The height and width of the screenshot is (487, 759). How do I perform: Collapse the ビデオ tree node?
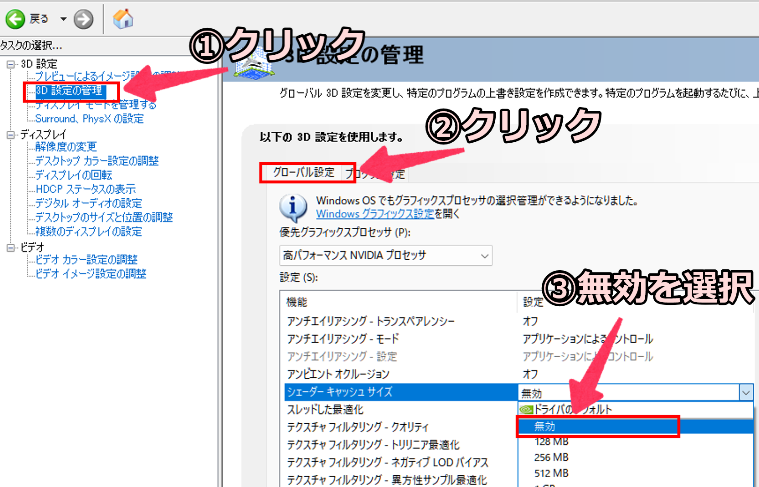pos(11,246)
